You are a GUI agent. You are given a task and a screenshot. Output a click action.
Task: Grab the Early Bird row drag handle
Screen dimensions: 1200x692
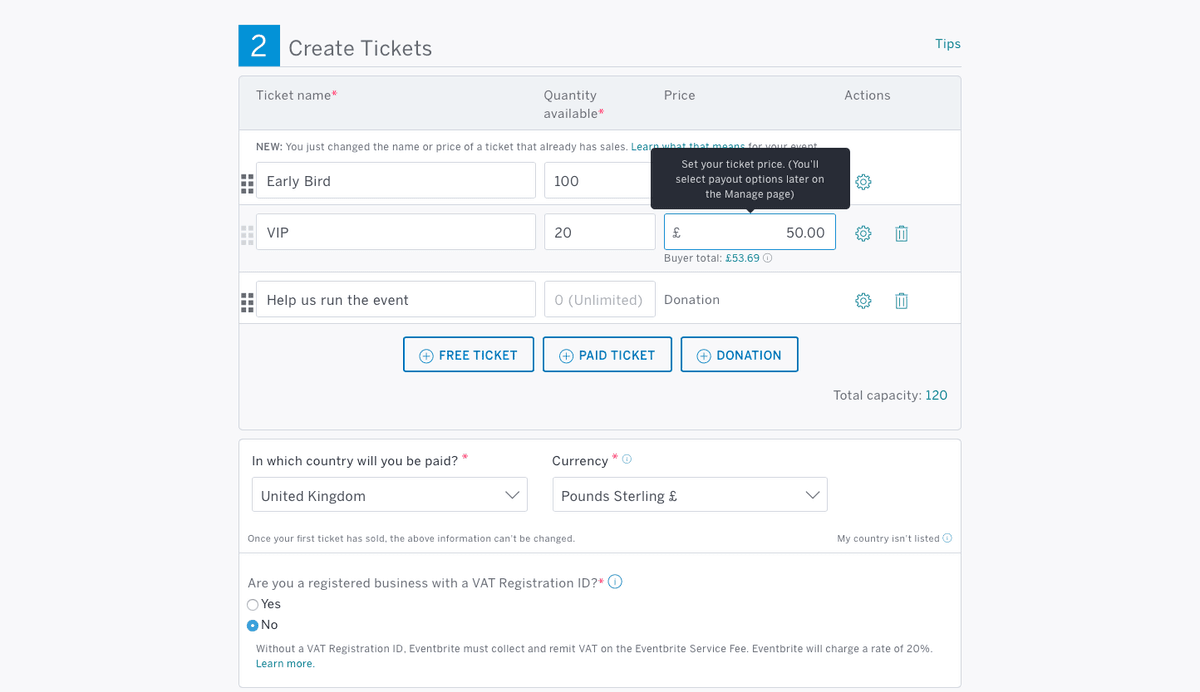click(247, 183)
